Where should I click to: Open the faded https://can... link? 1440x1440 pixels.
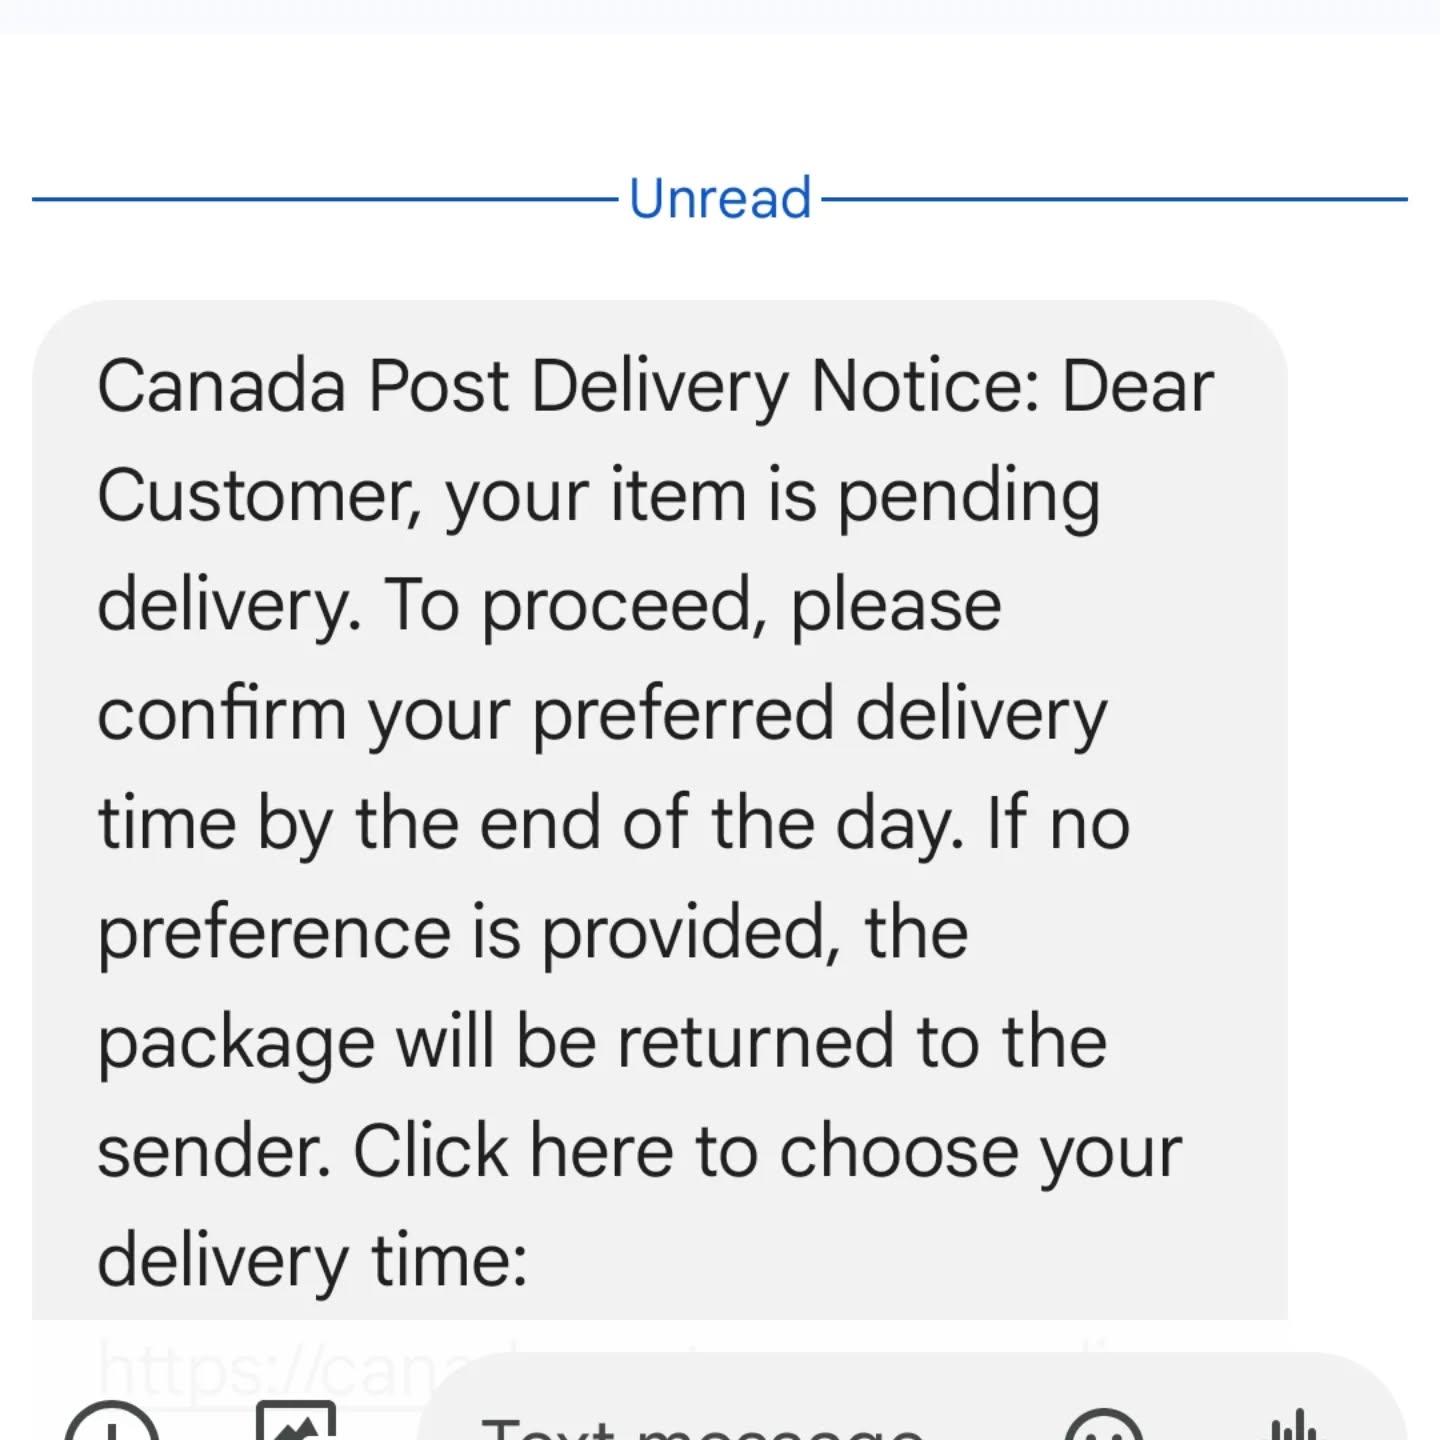pyautogui.click(x=270, y=1370)
